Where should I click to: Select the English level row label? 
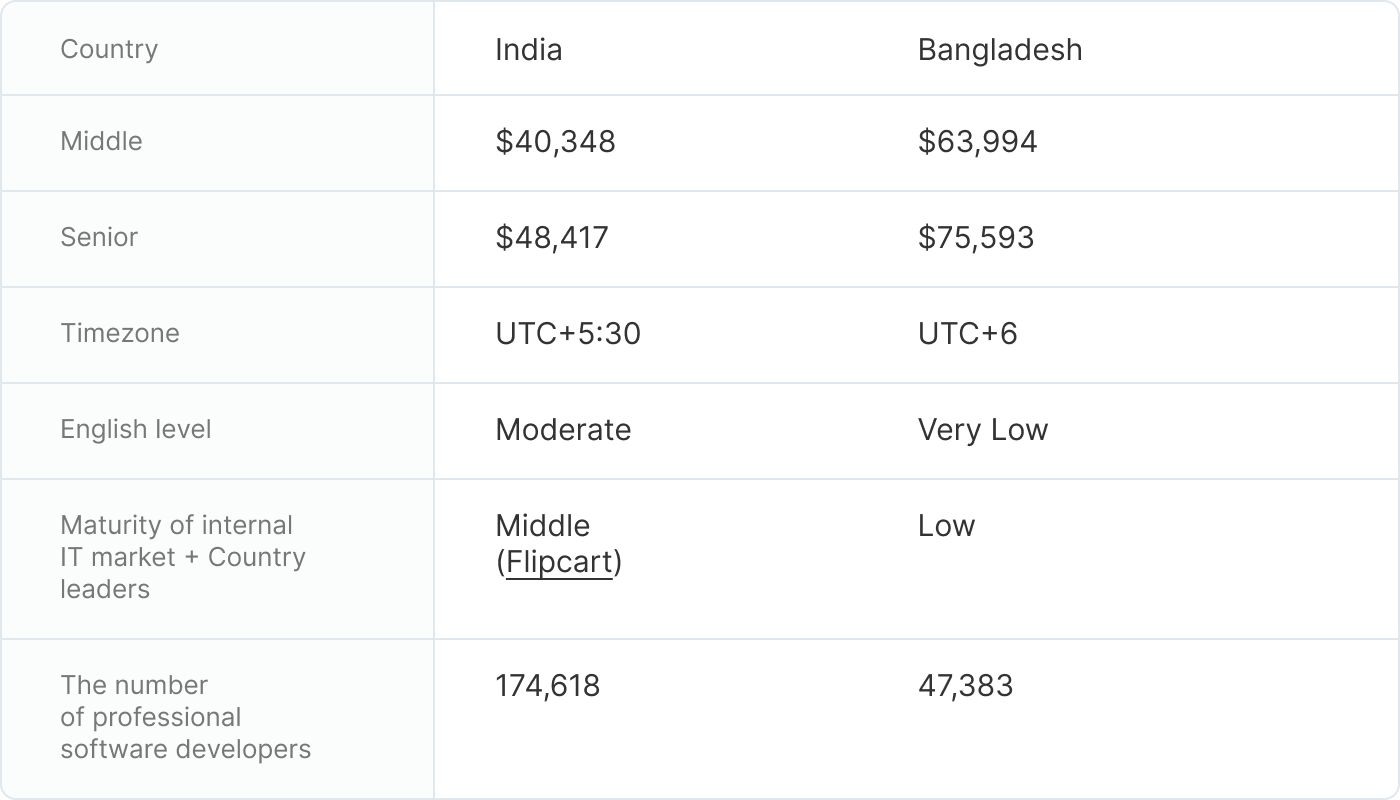(136, 429)
